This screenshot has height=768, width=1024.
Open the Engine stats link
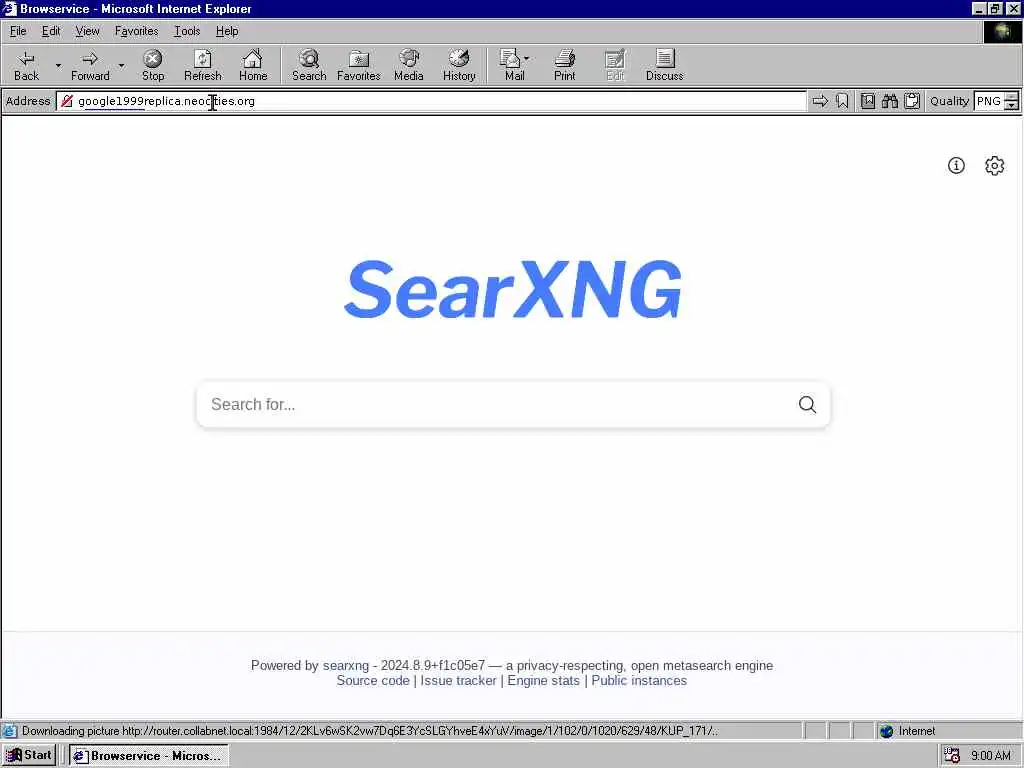(x=543, y=680)
